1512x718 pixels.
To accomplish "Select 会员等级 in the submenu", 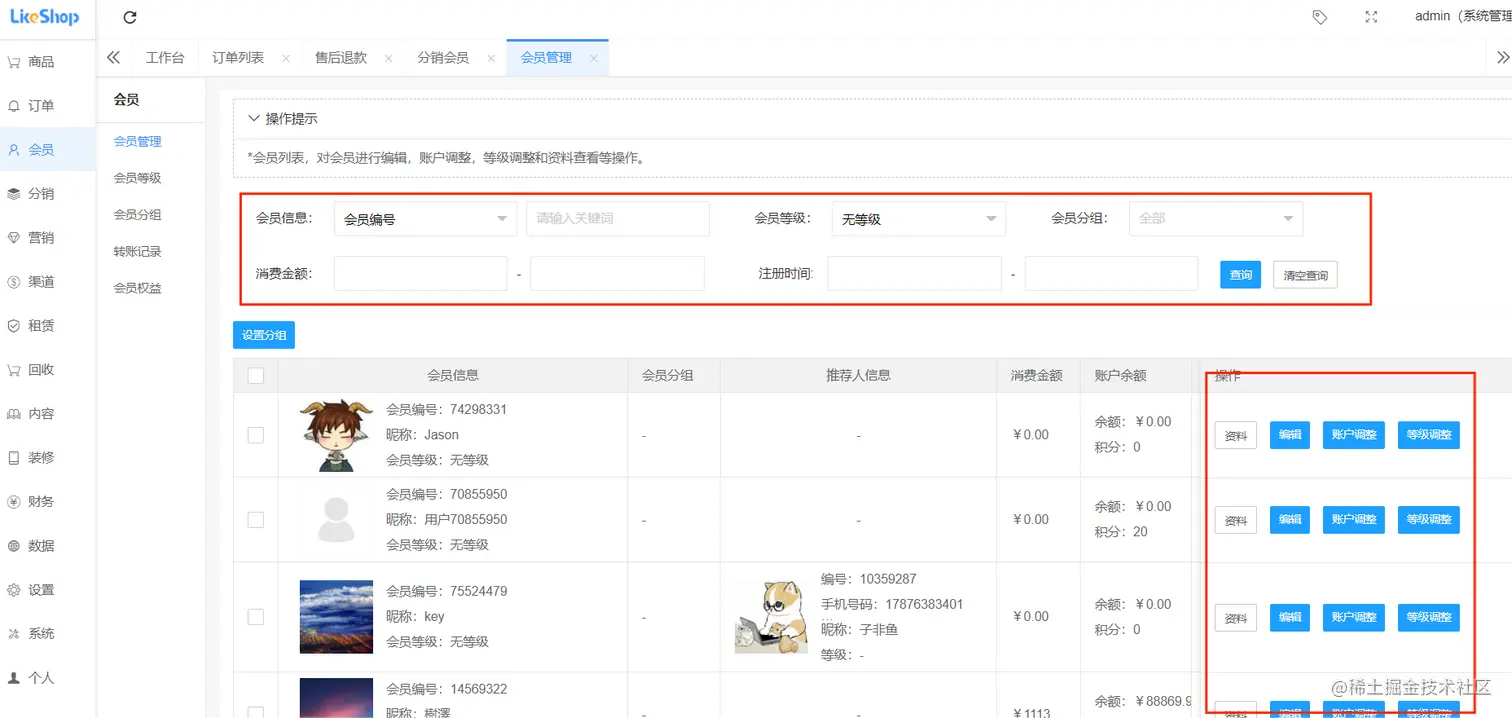I will click(138, 178).
